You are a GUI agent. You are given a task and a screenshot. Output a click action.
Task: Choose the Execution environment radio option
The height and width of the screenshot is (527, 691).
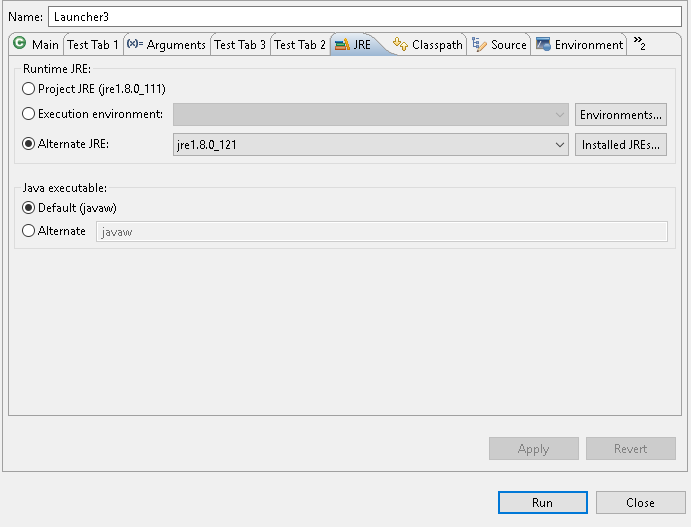(x=28, y=114)
